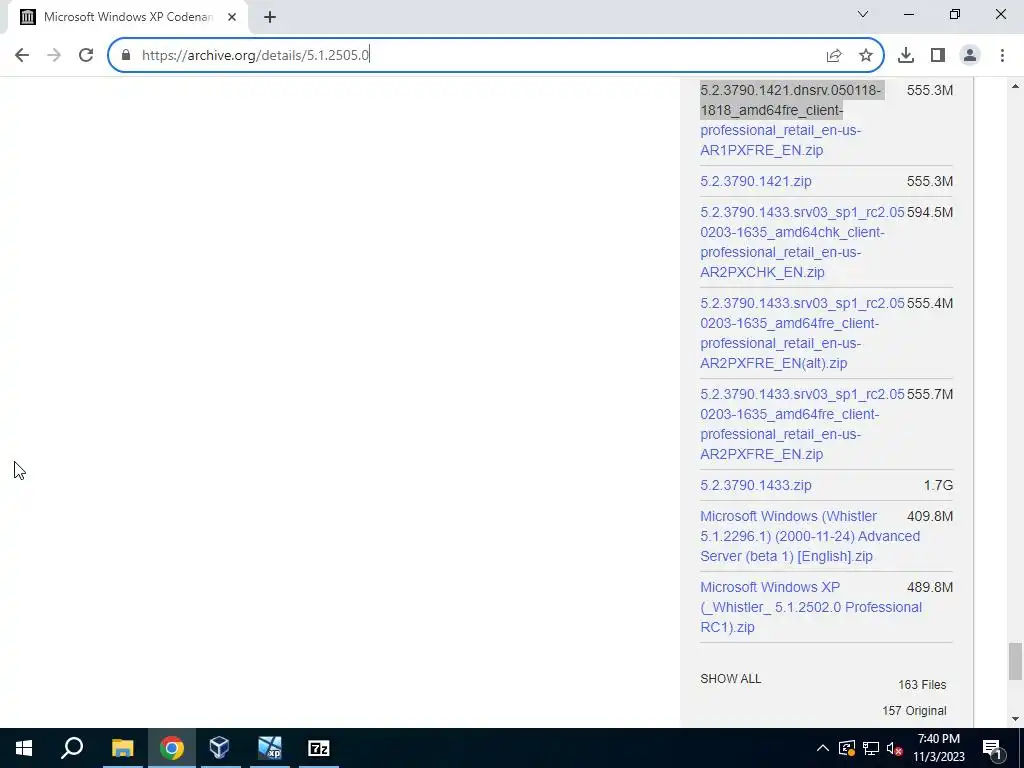View site security lock info
Screen dimensions: 1024x768
[x=126, y=55]
